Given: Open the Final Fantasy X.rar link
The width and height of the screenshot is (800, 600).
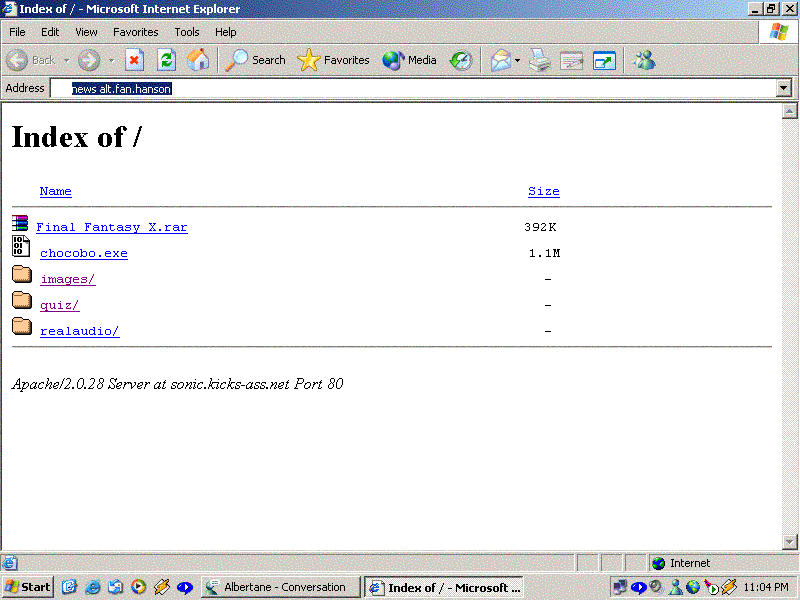Looking at the screenshot, I should 111,227.
